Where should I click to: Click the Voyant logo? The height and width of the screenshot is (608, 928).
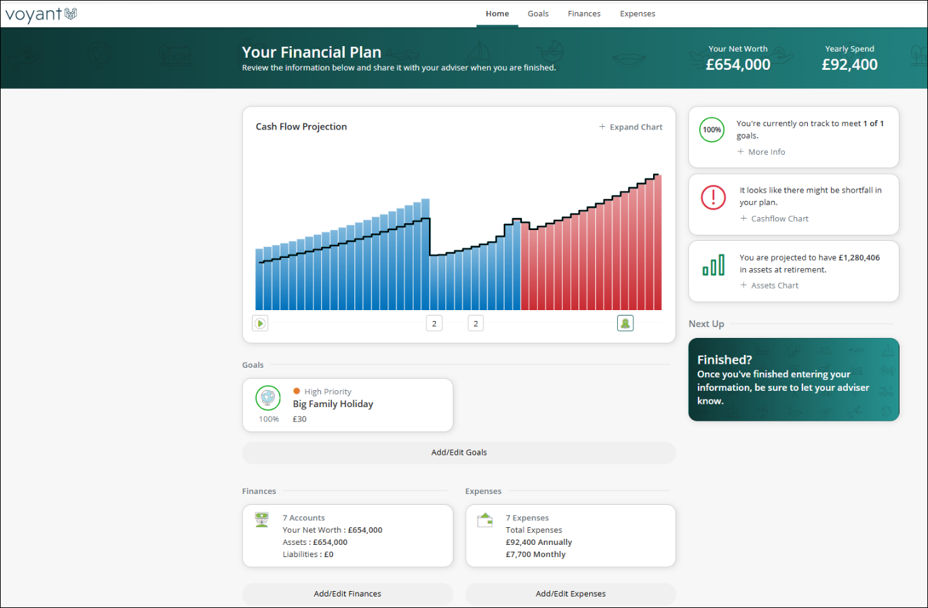coord(41,14)
